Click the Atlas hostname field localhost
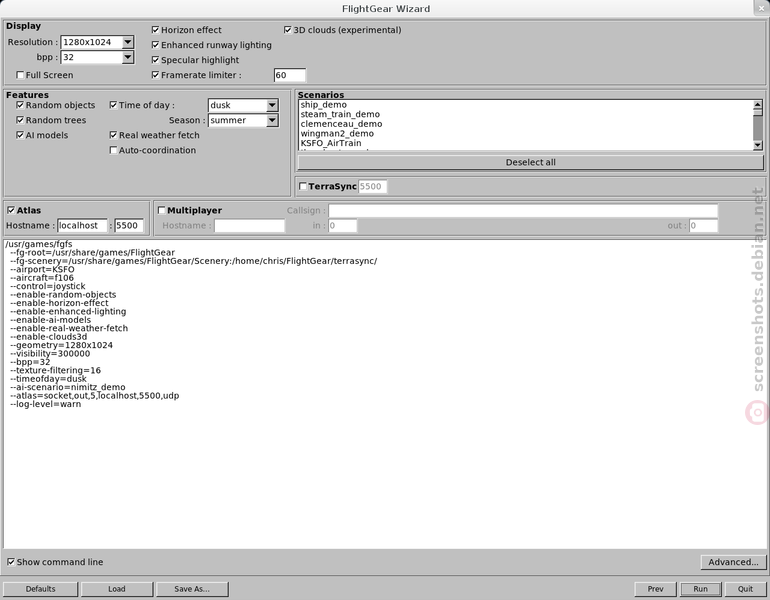This screenshot has height=600, width=770. [82, 226]
